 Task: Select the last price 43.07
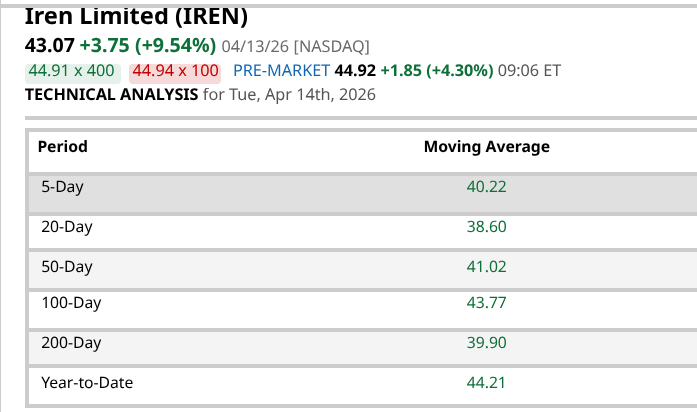coord(50,45)
